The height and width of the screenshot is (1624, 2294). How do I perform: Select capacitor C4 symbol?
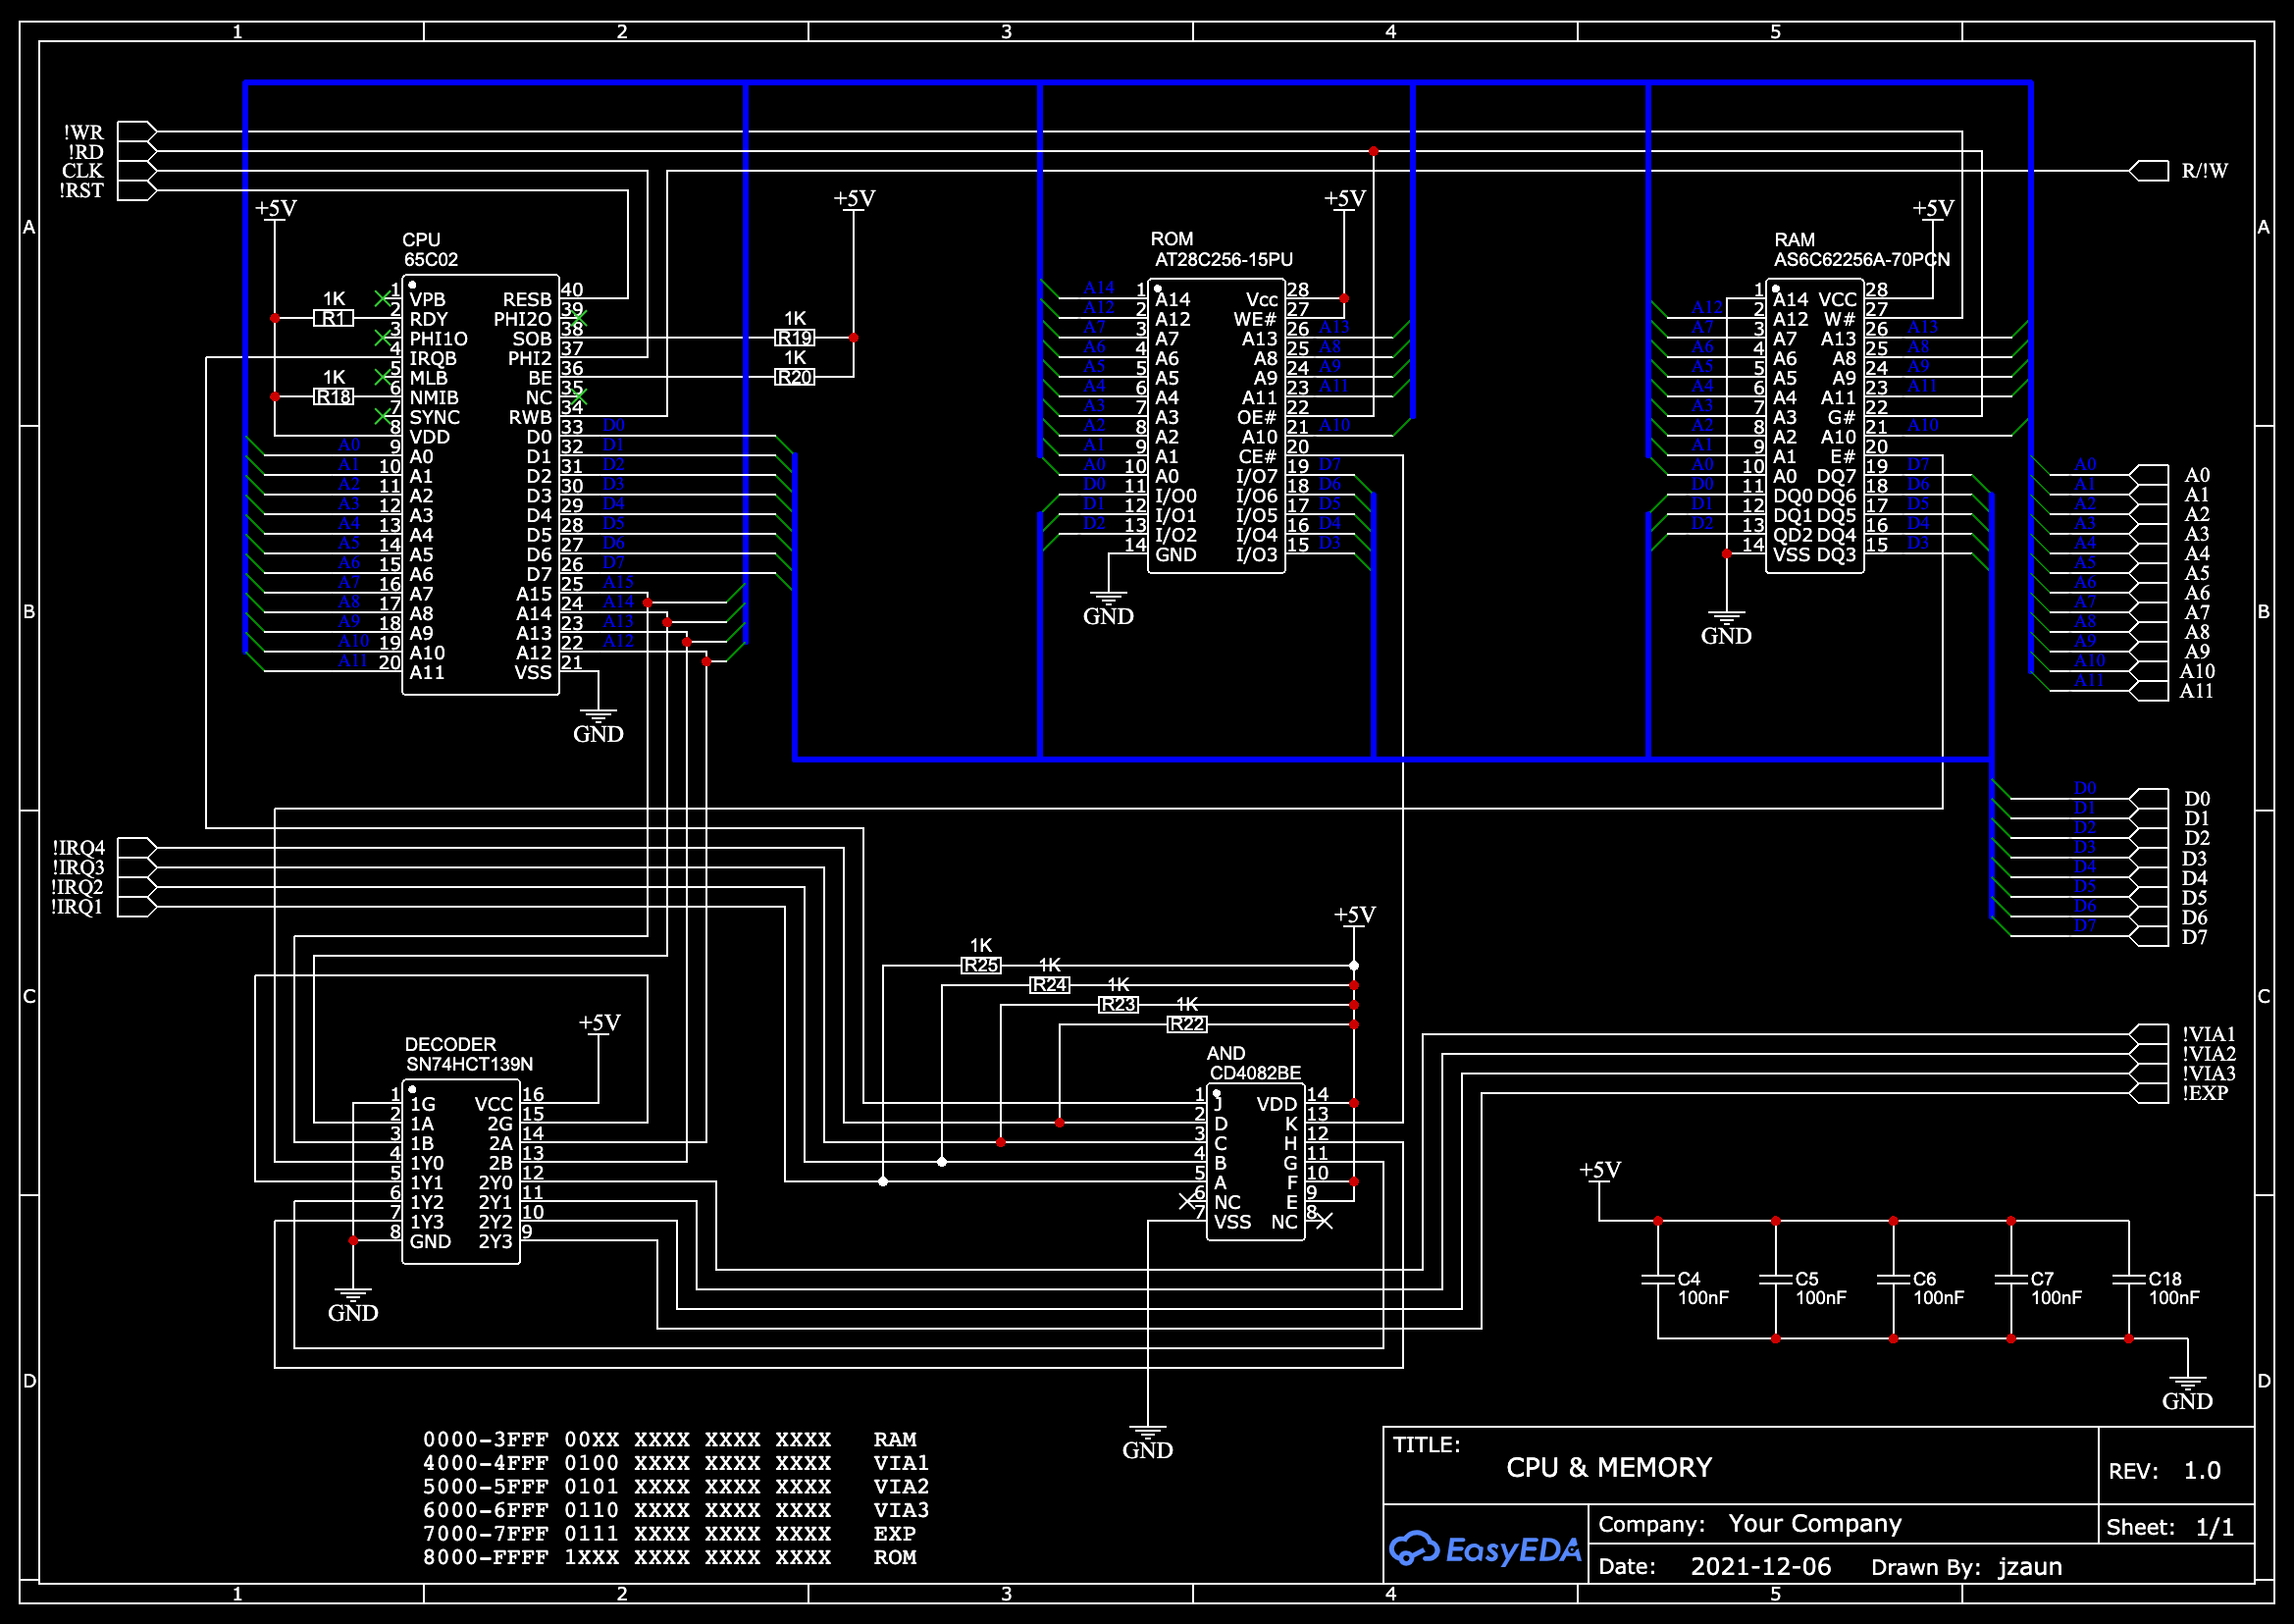point(1658,1280)
